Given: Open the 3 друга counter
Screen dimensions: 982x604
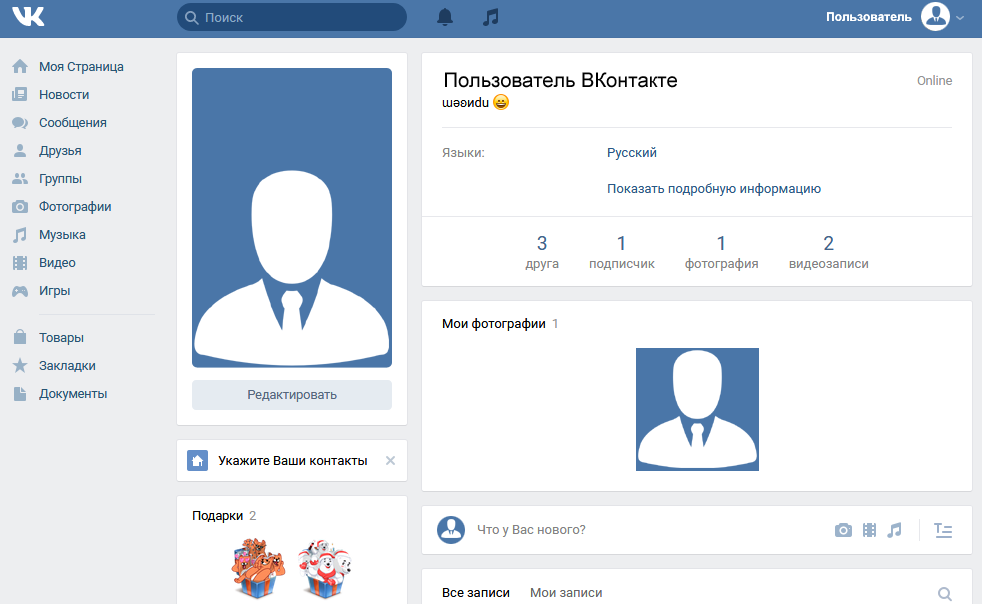Looking at the screenshot, I should (542, 252).
